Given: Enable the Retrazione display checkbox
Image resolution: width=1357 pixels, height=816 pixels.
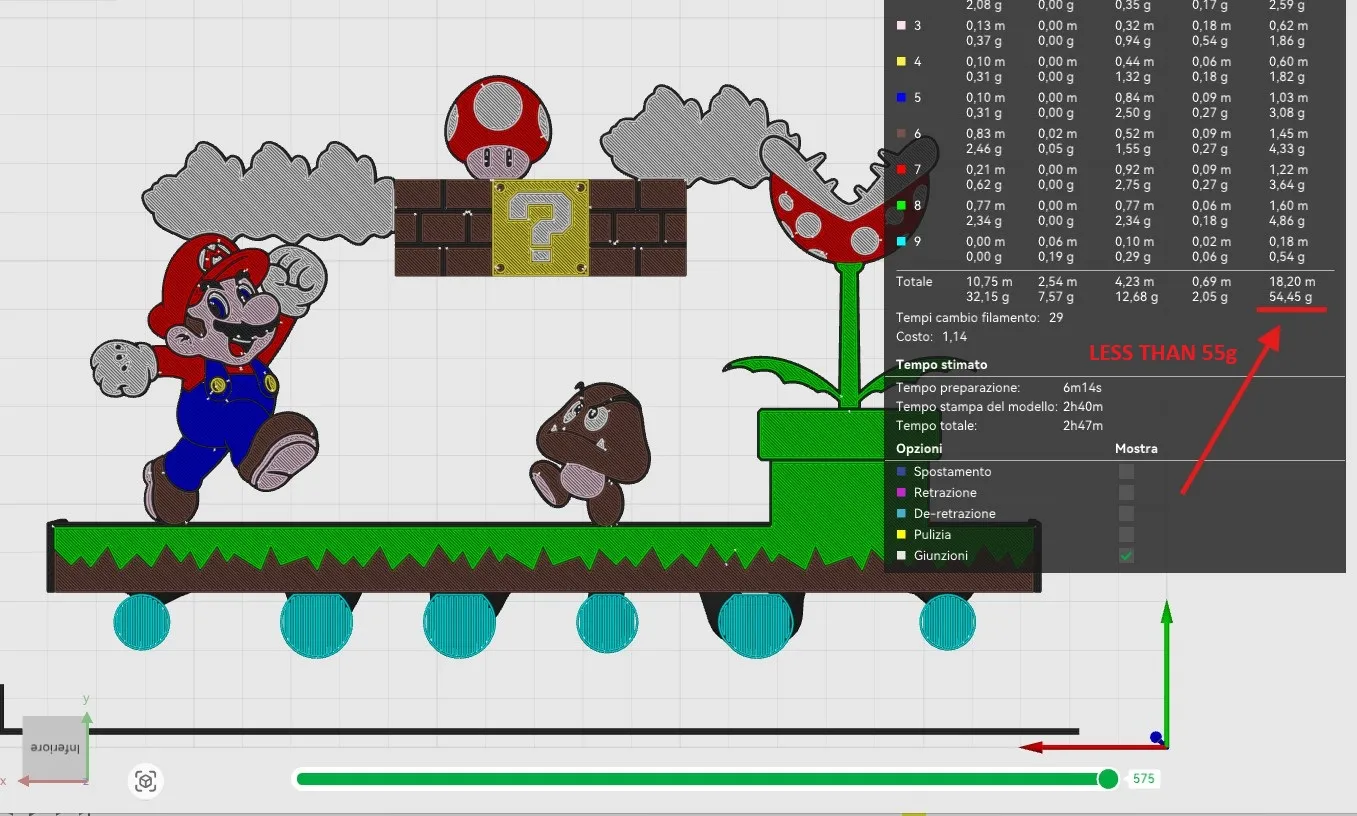Looking at the screenshot, I should click(1127, 492).
